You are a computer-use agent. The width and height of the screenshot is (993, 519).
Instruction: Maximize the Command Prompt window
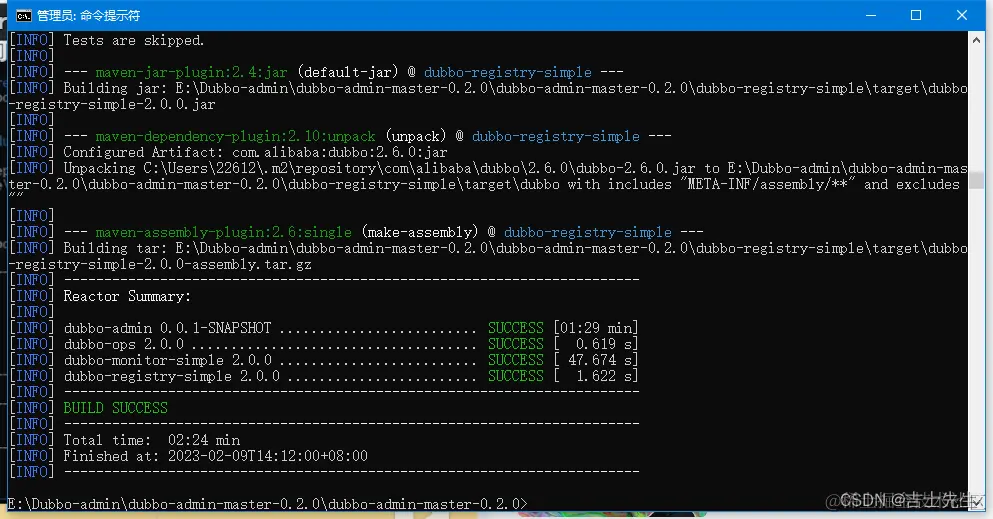[x=916, y=15]
